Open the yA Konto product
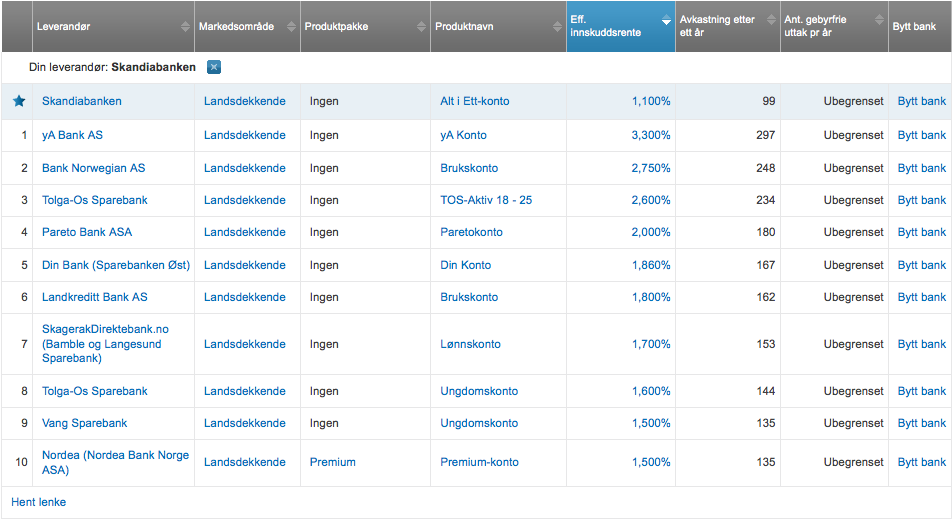This screenshot has width=952, height=519. (463, 135)
